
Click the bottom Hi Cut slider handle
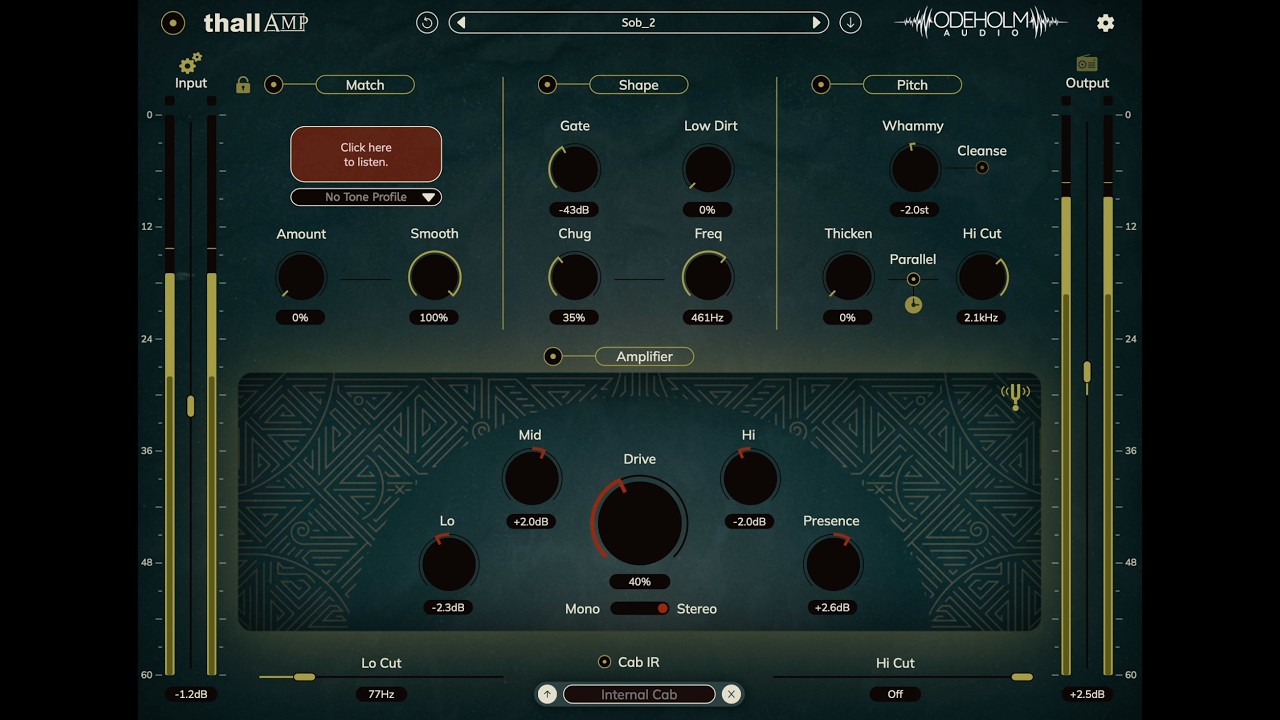pyautogui.click(x=1022, y=677)
